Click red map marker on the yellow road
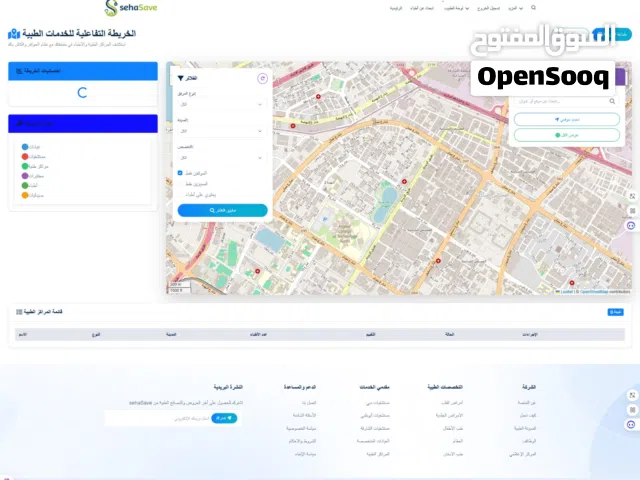The height and width of the screenshot is (480, 640). 293,126
